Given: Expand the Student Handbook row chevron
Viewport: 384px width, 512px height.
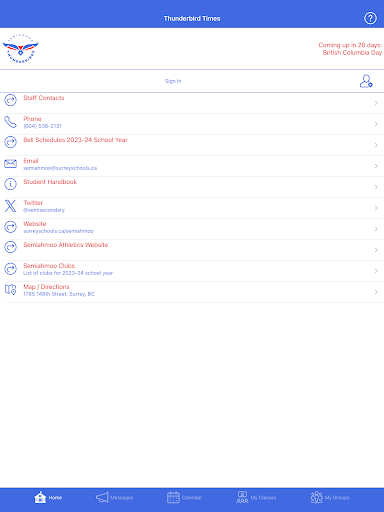Looking at the screenshot, I should tap(376, 187).
